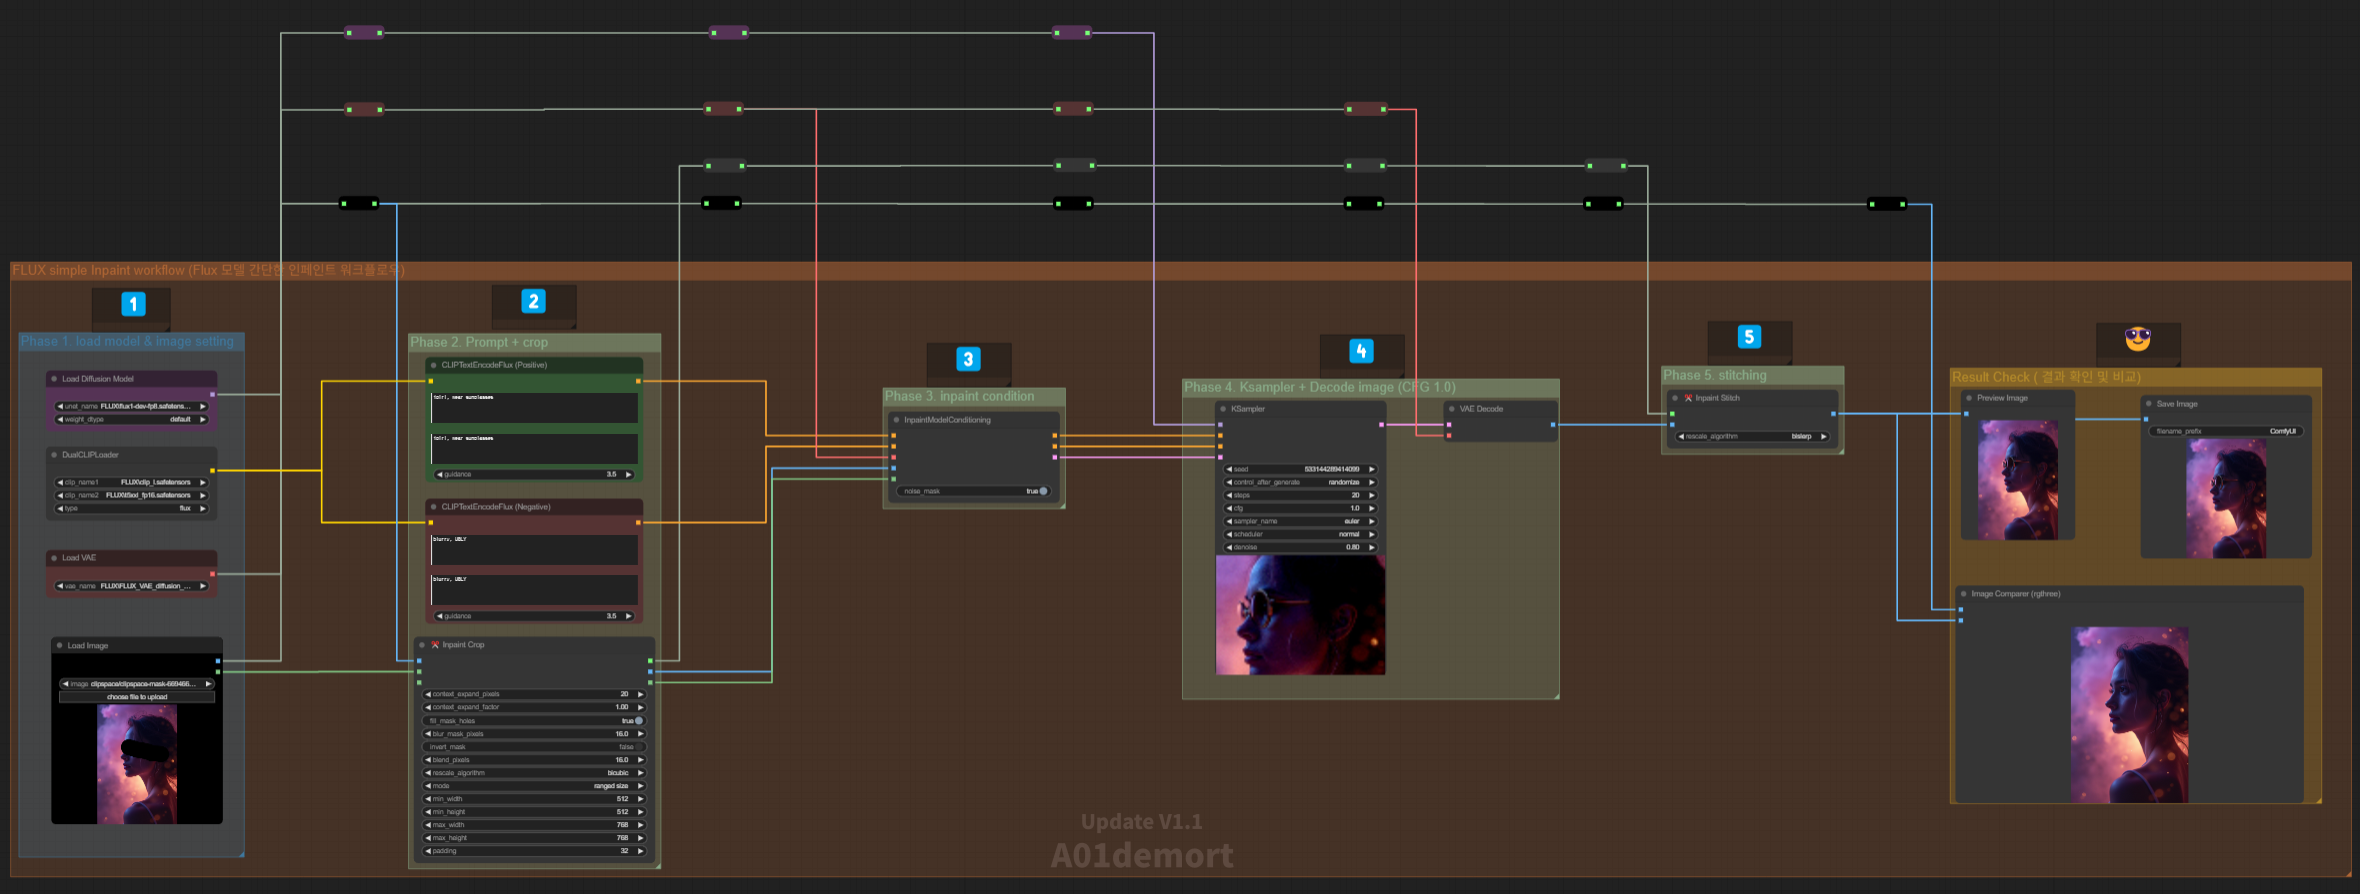Open the unet_name model selector

point(131,407)
